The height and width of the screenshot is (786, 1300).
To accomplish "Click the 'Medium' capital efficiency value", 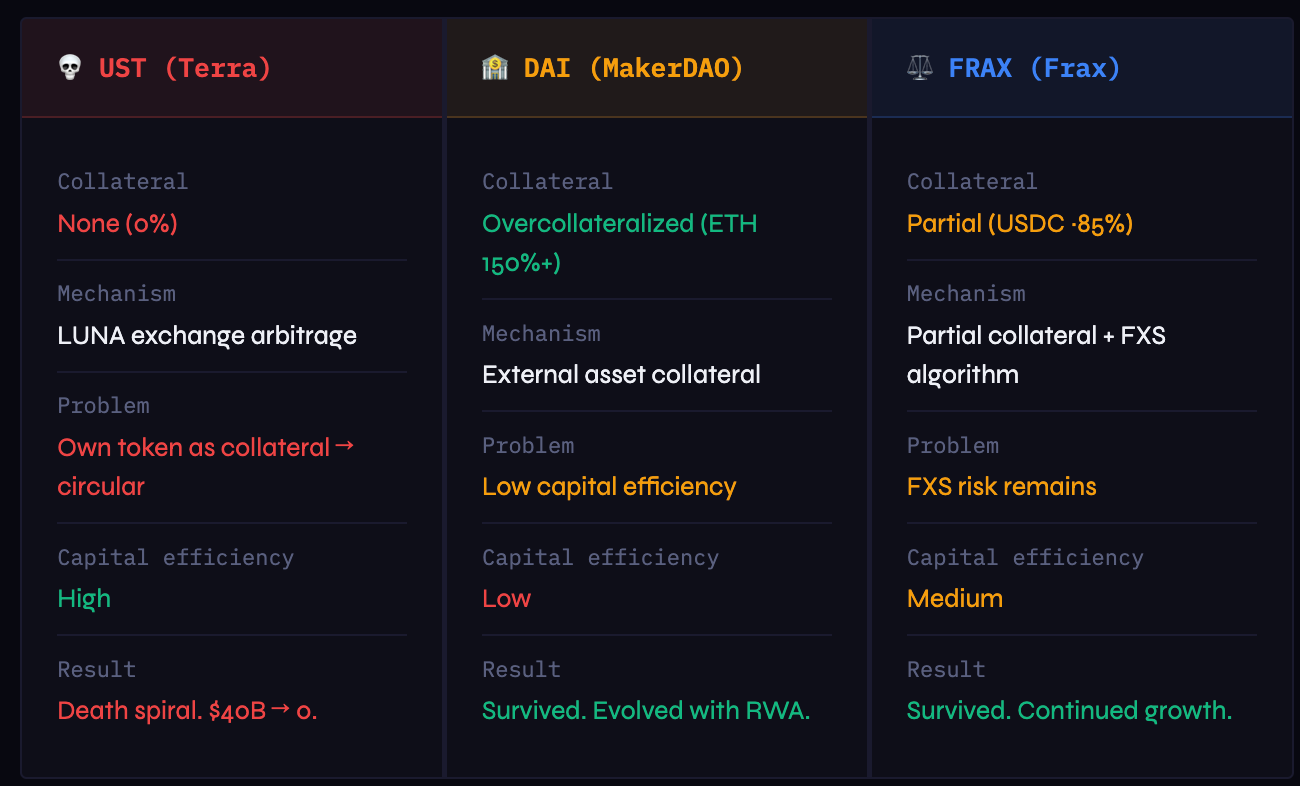I will click(x=955, y=598).
